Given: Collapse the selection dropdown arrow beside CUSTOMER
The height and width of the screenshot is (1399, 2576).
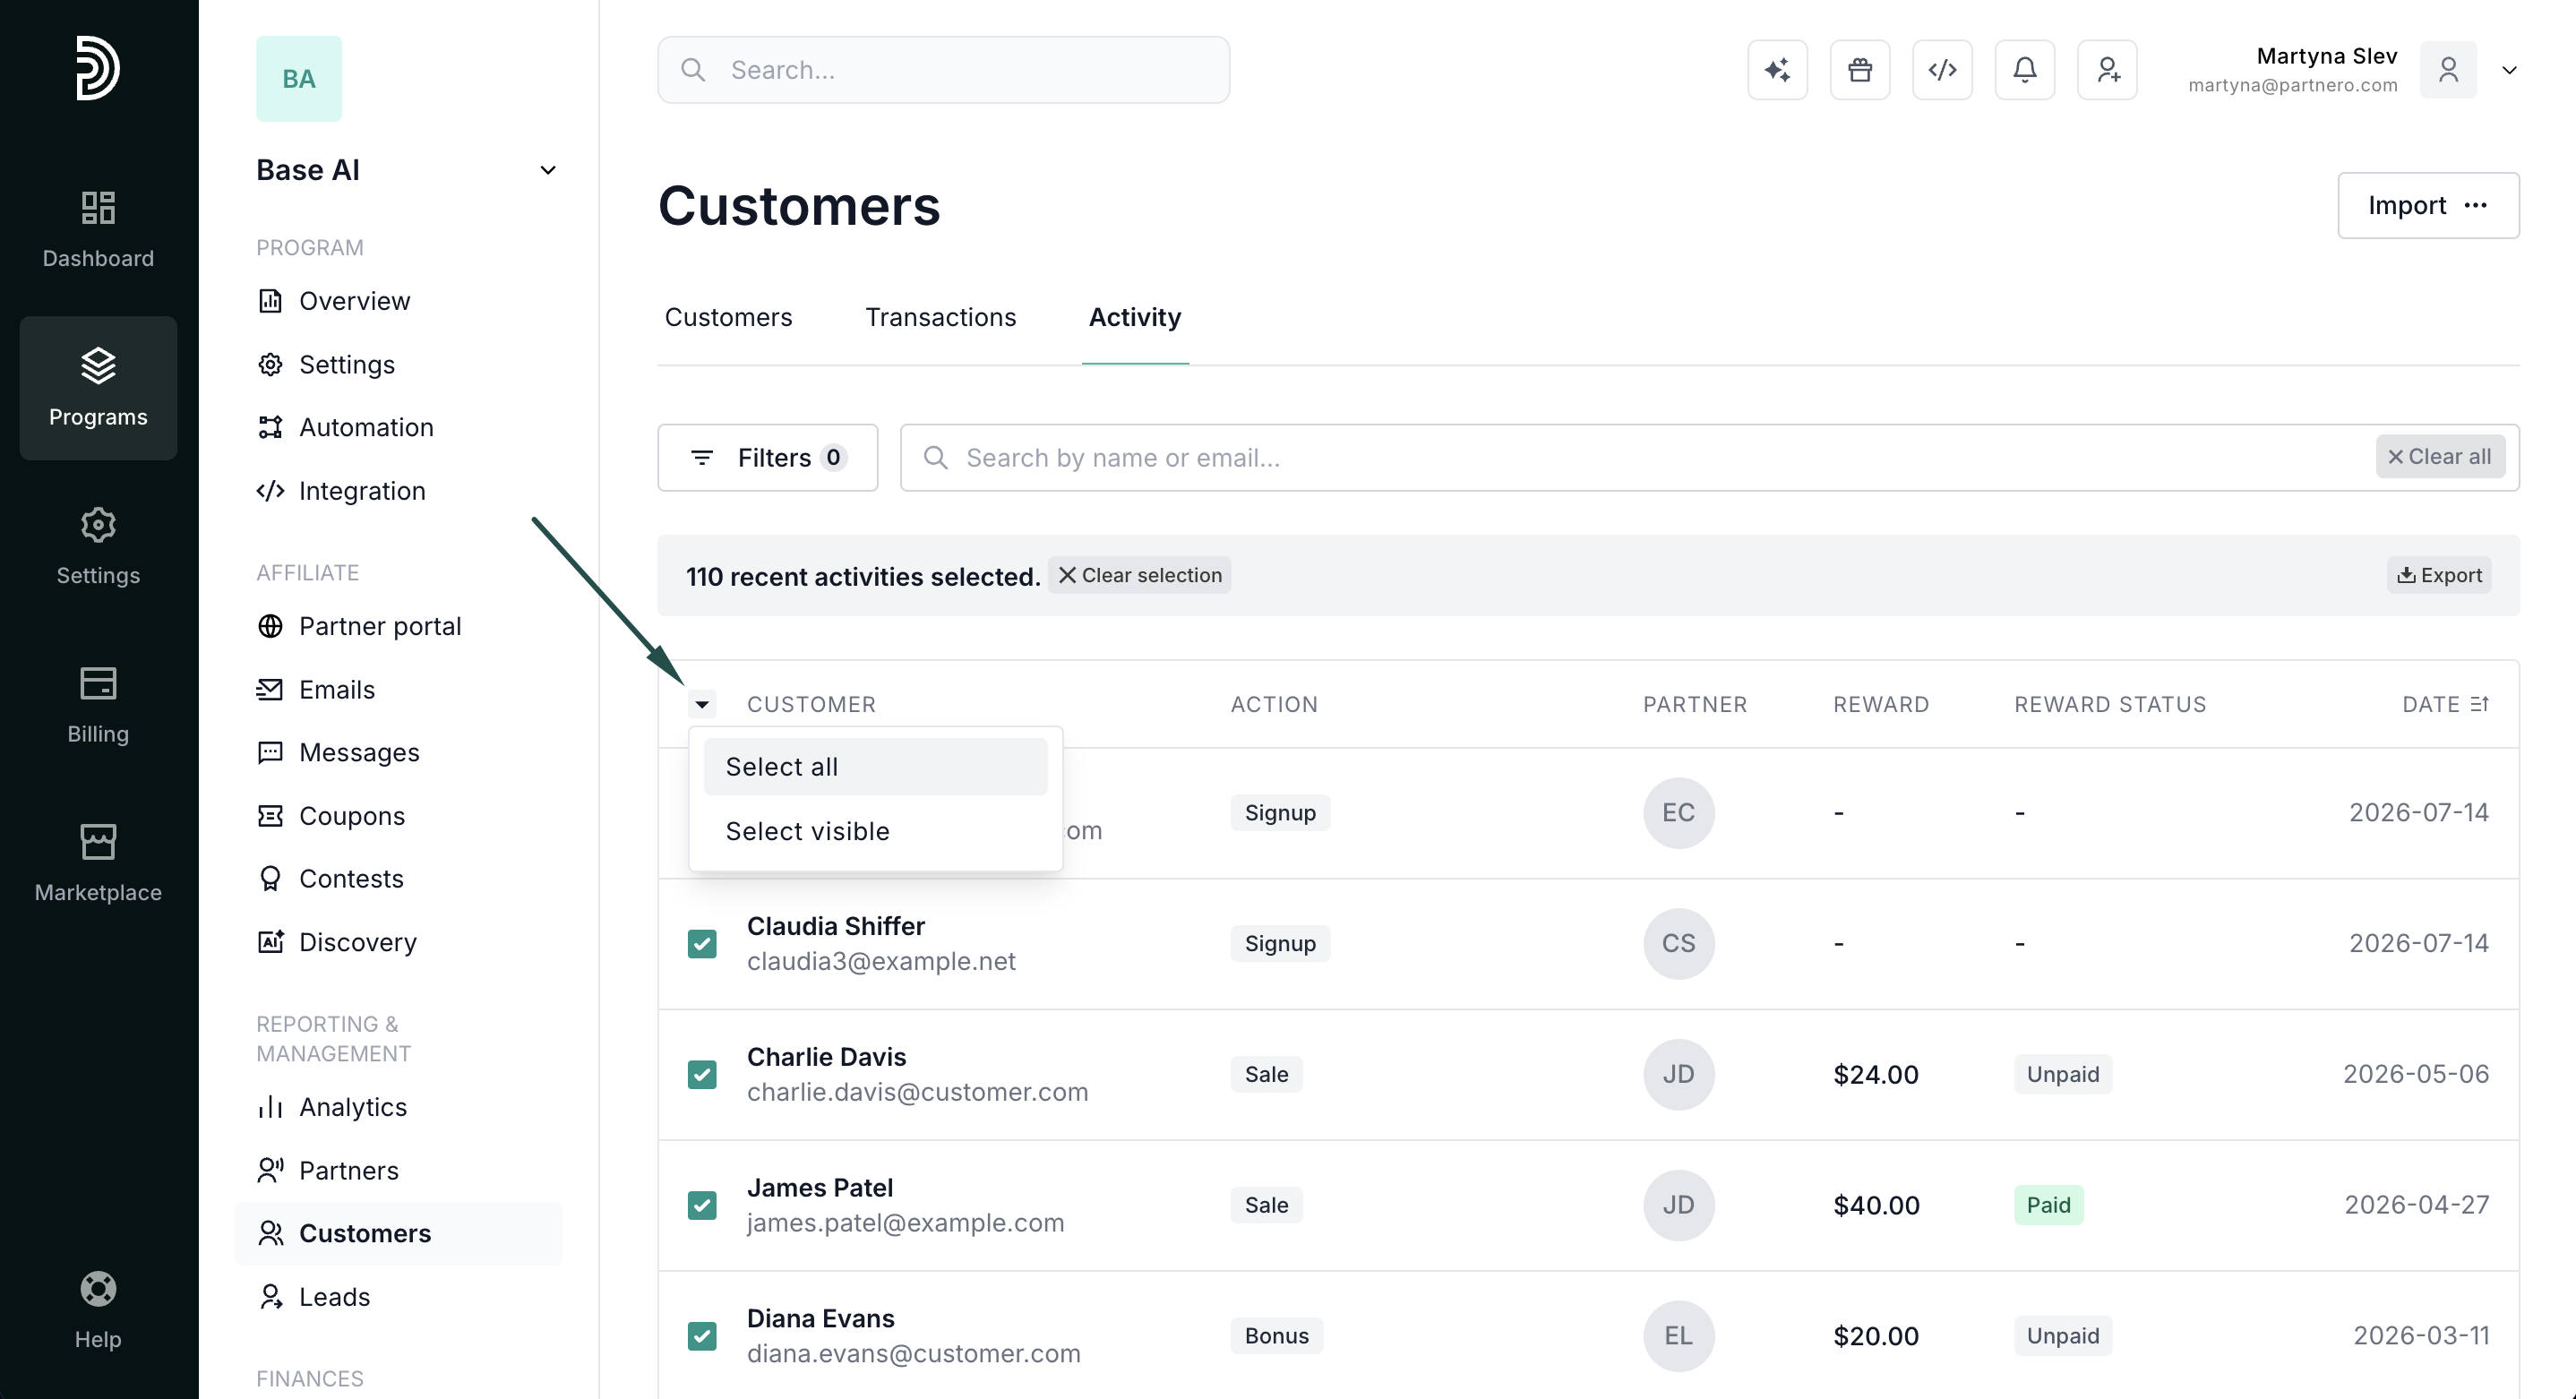Looking at the screenshot, I should point(702,704).
